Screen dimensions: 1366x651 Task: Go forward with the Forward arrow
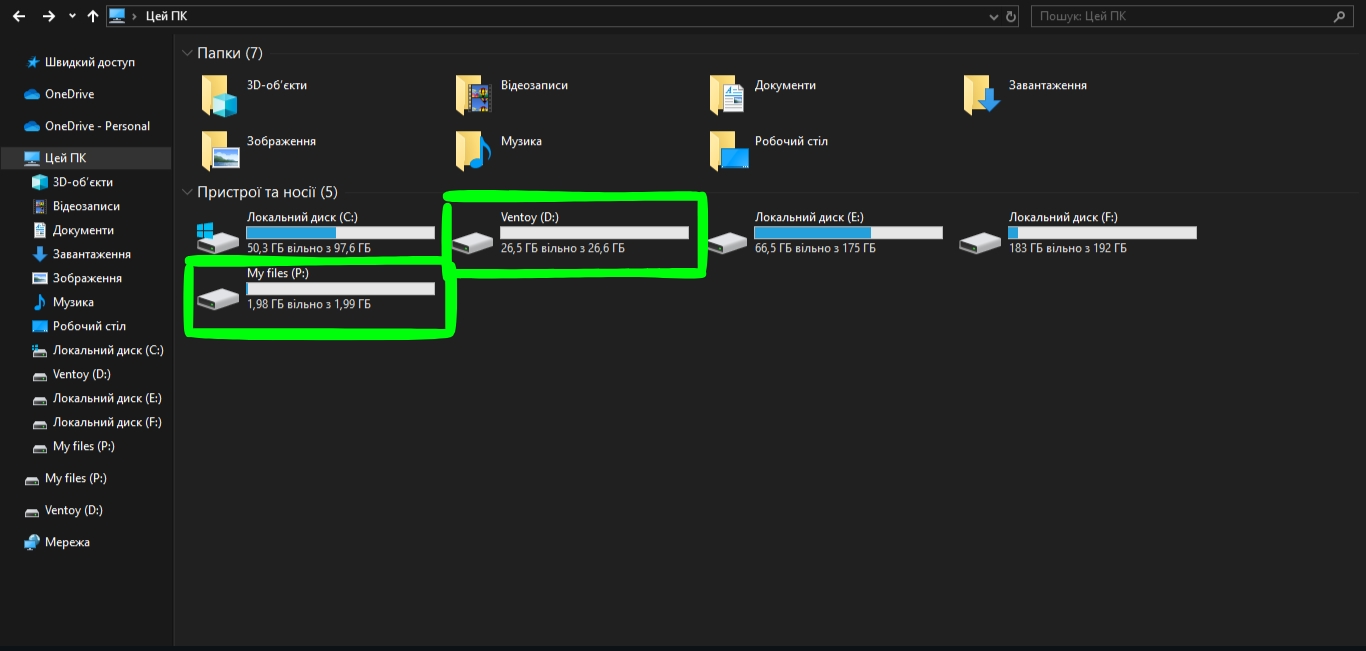click(49, 16)
